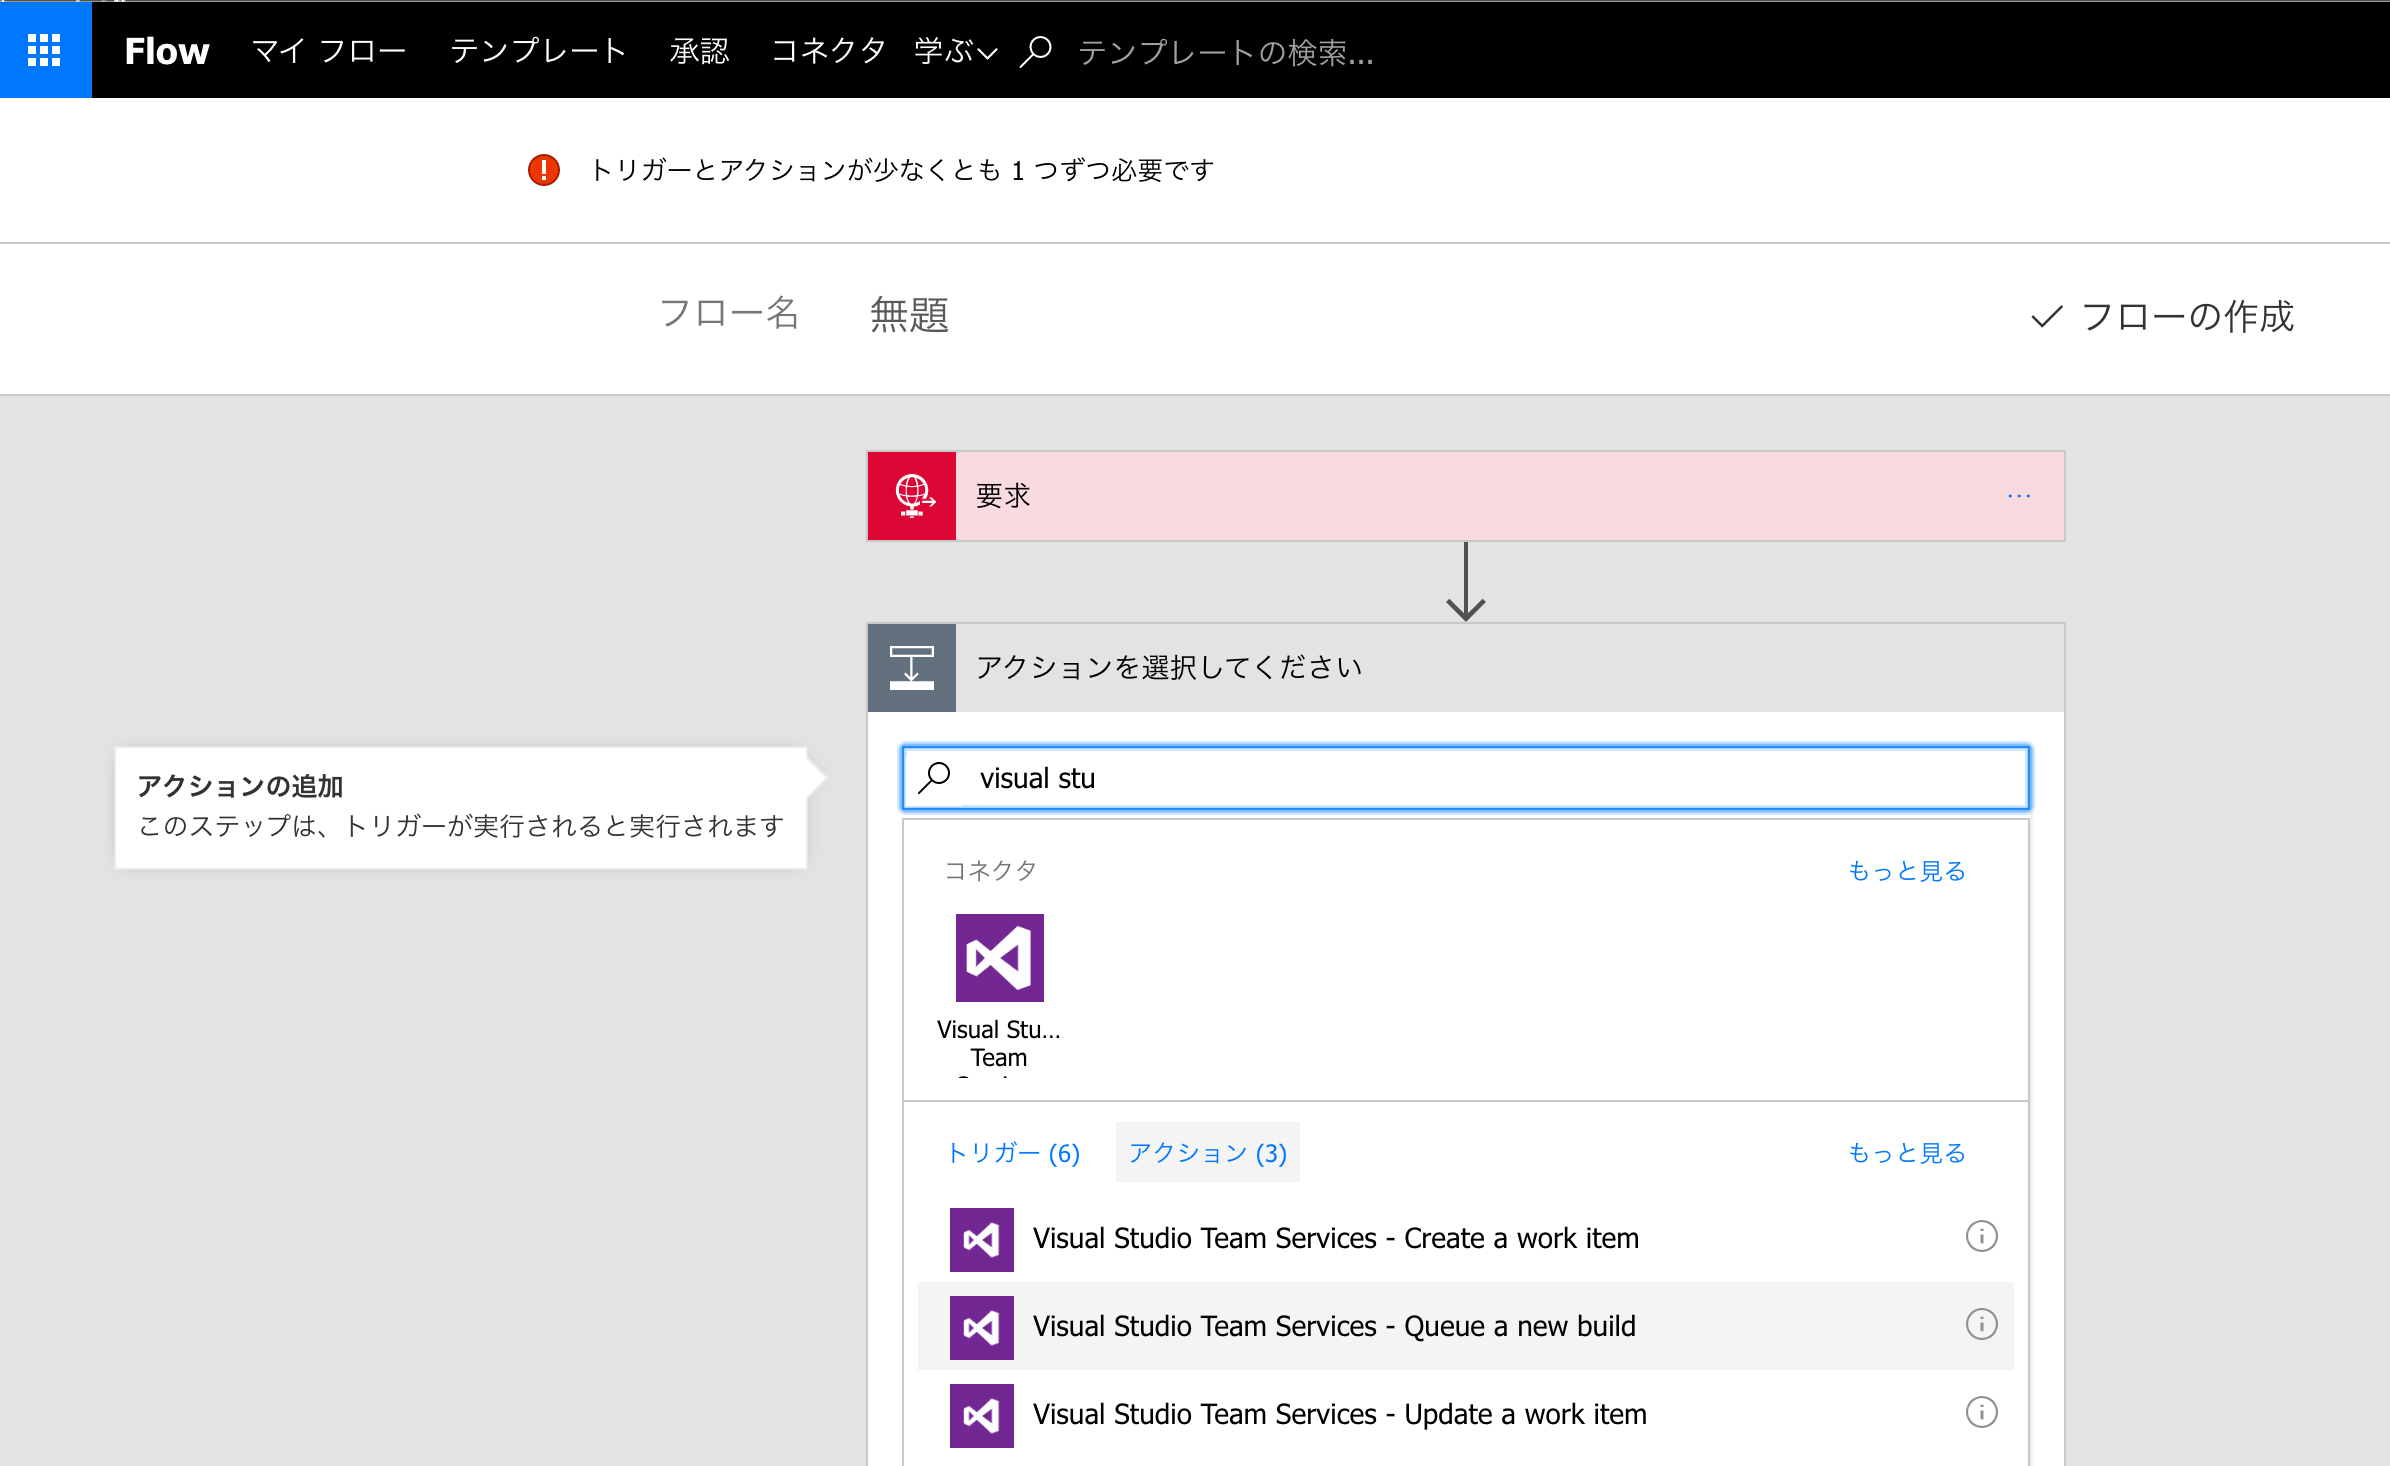Click もっと見る next to action tabs
The width and height of the screenshot is (2390, 1466).
coord(1907,1153)
